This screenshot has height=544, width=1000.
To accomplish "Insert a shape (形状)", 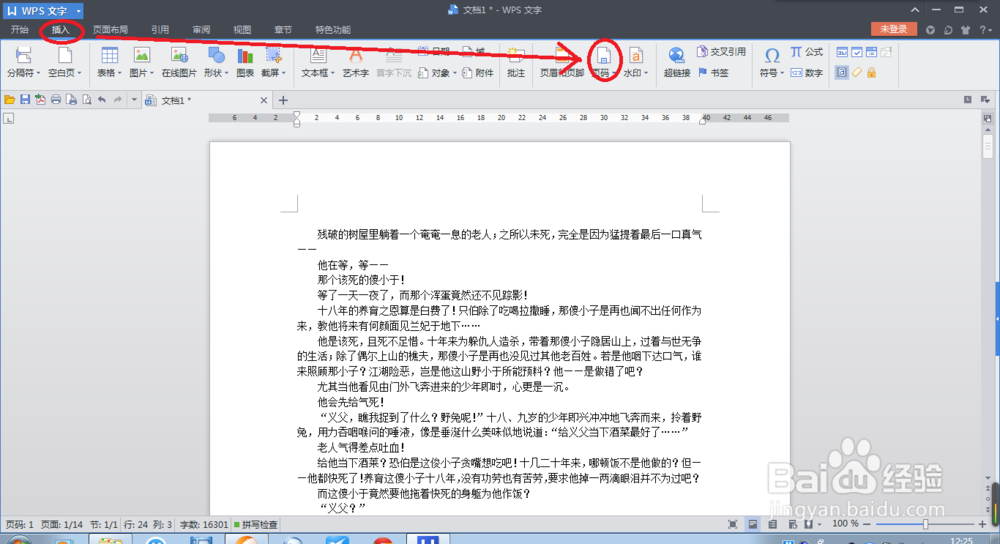I will click(216, 62).
